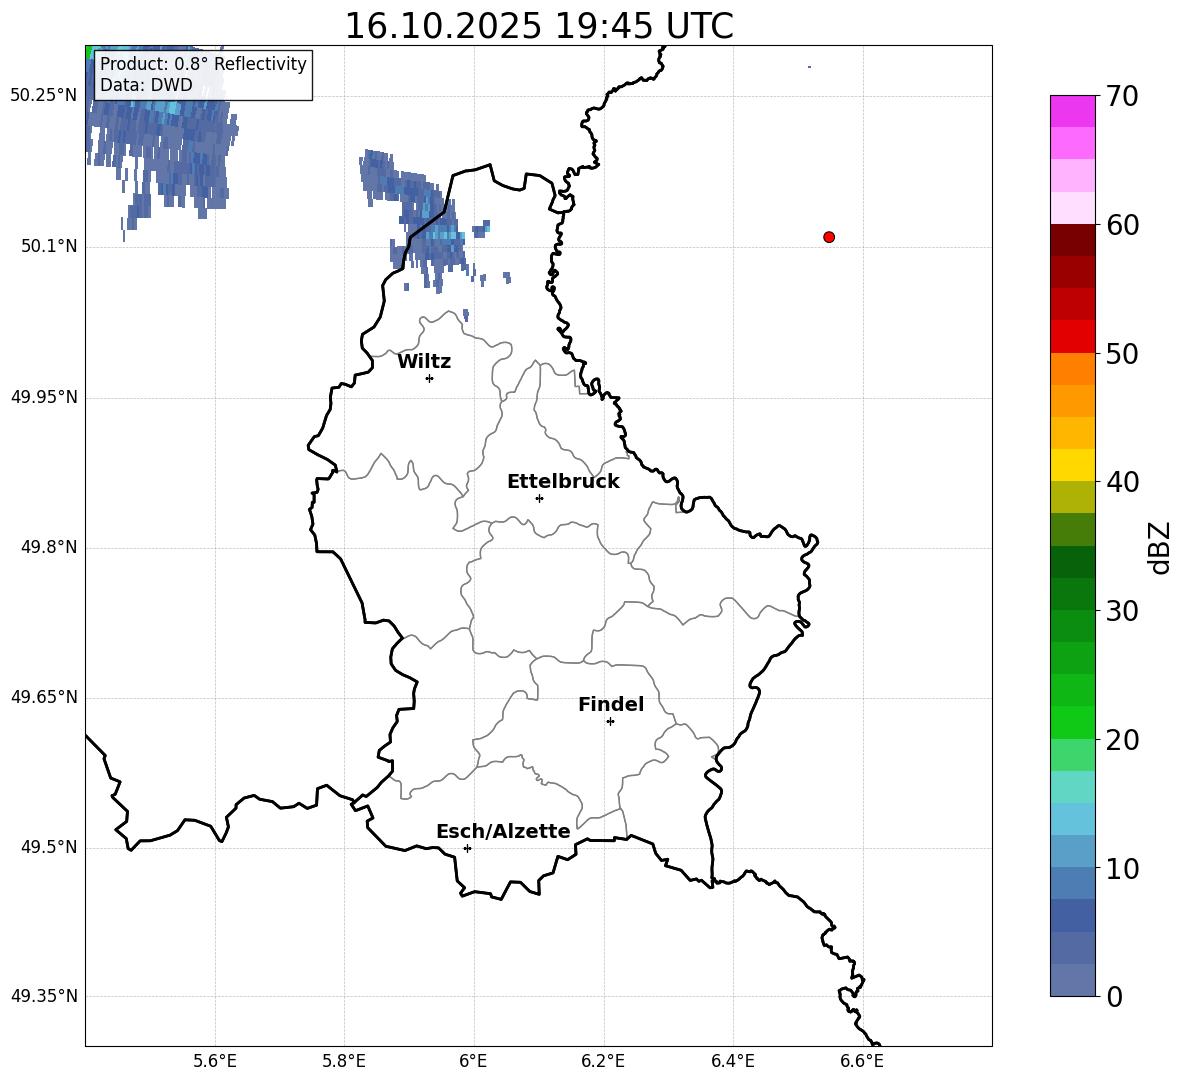
Task: Click the 40 colorbar tick label
Action: tap(1122, 482)
